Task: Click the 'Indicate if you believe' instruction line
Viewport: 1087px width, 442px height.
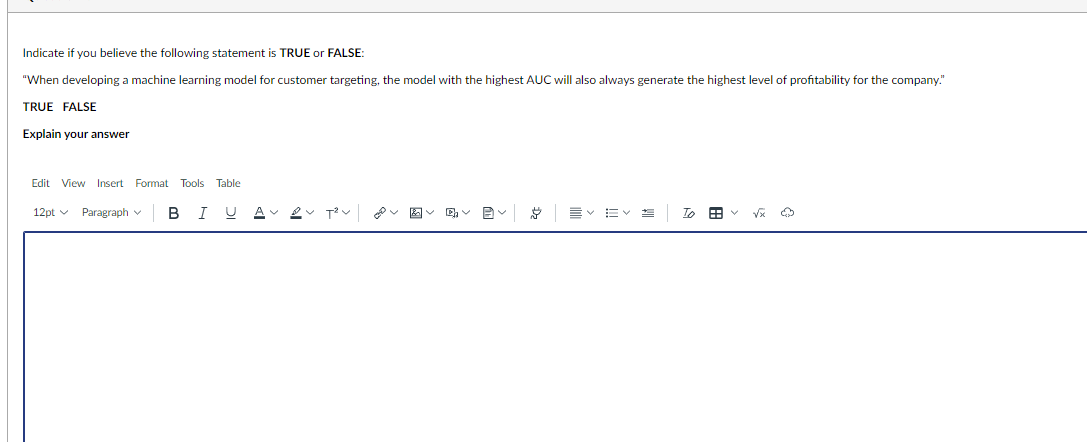Action: pyautogui.click(x=193, y=53)
